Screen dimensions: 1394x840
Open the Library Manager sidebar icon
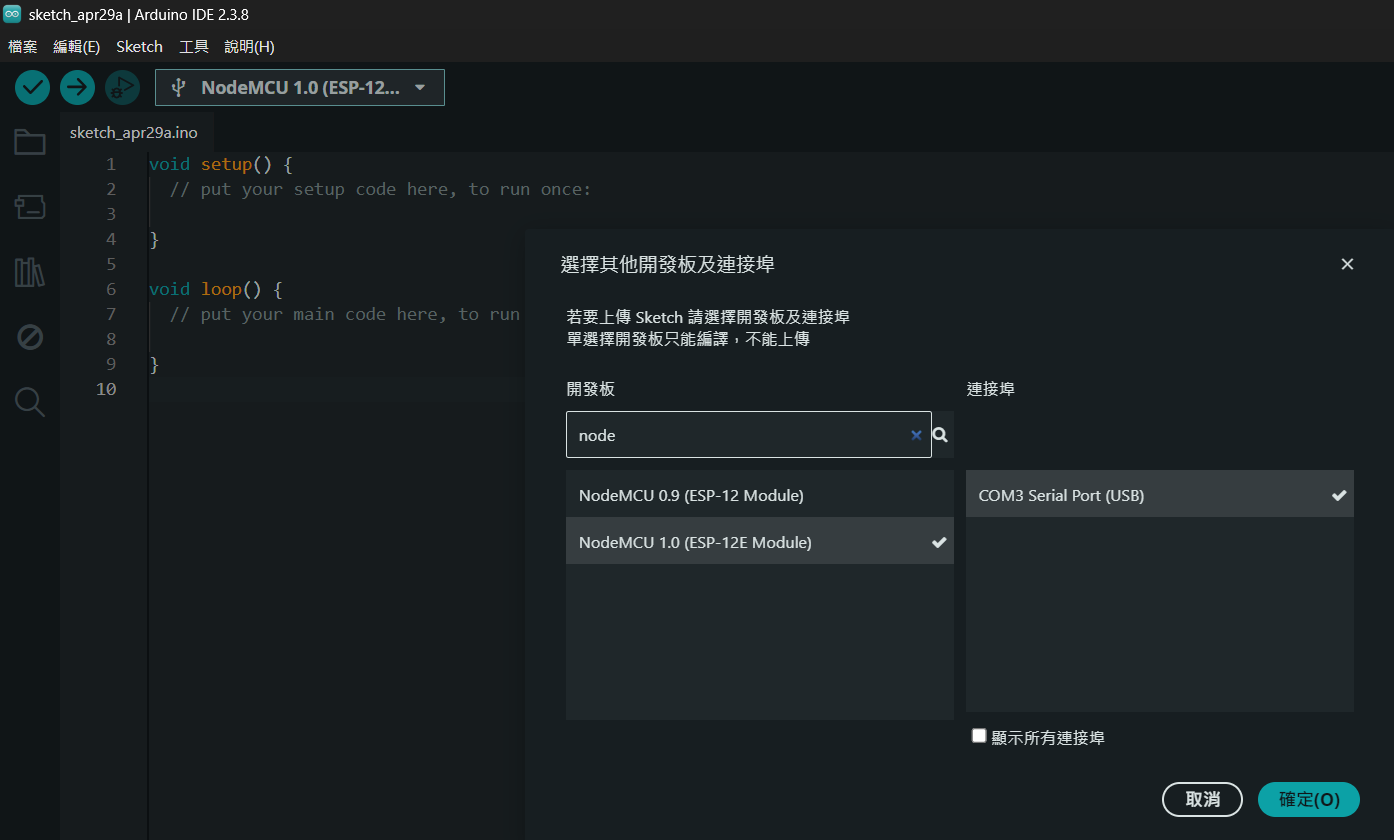click(30, 272)
